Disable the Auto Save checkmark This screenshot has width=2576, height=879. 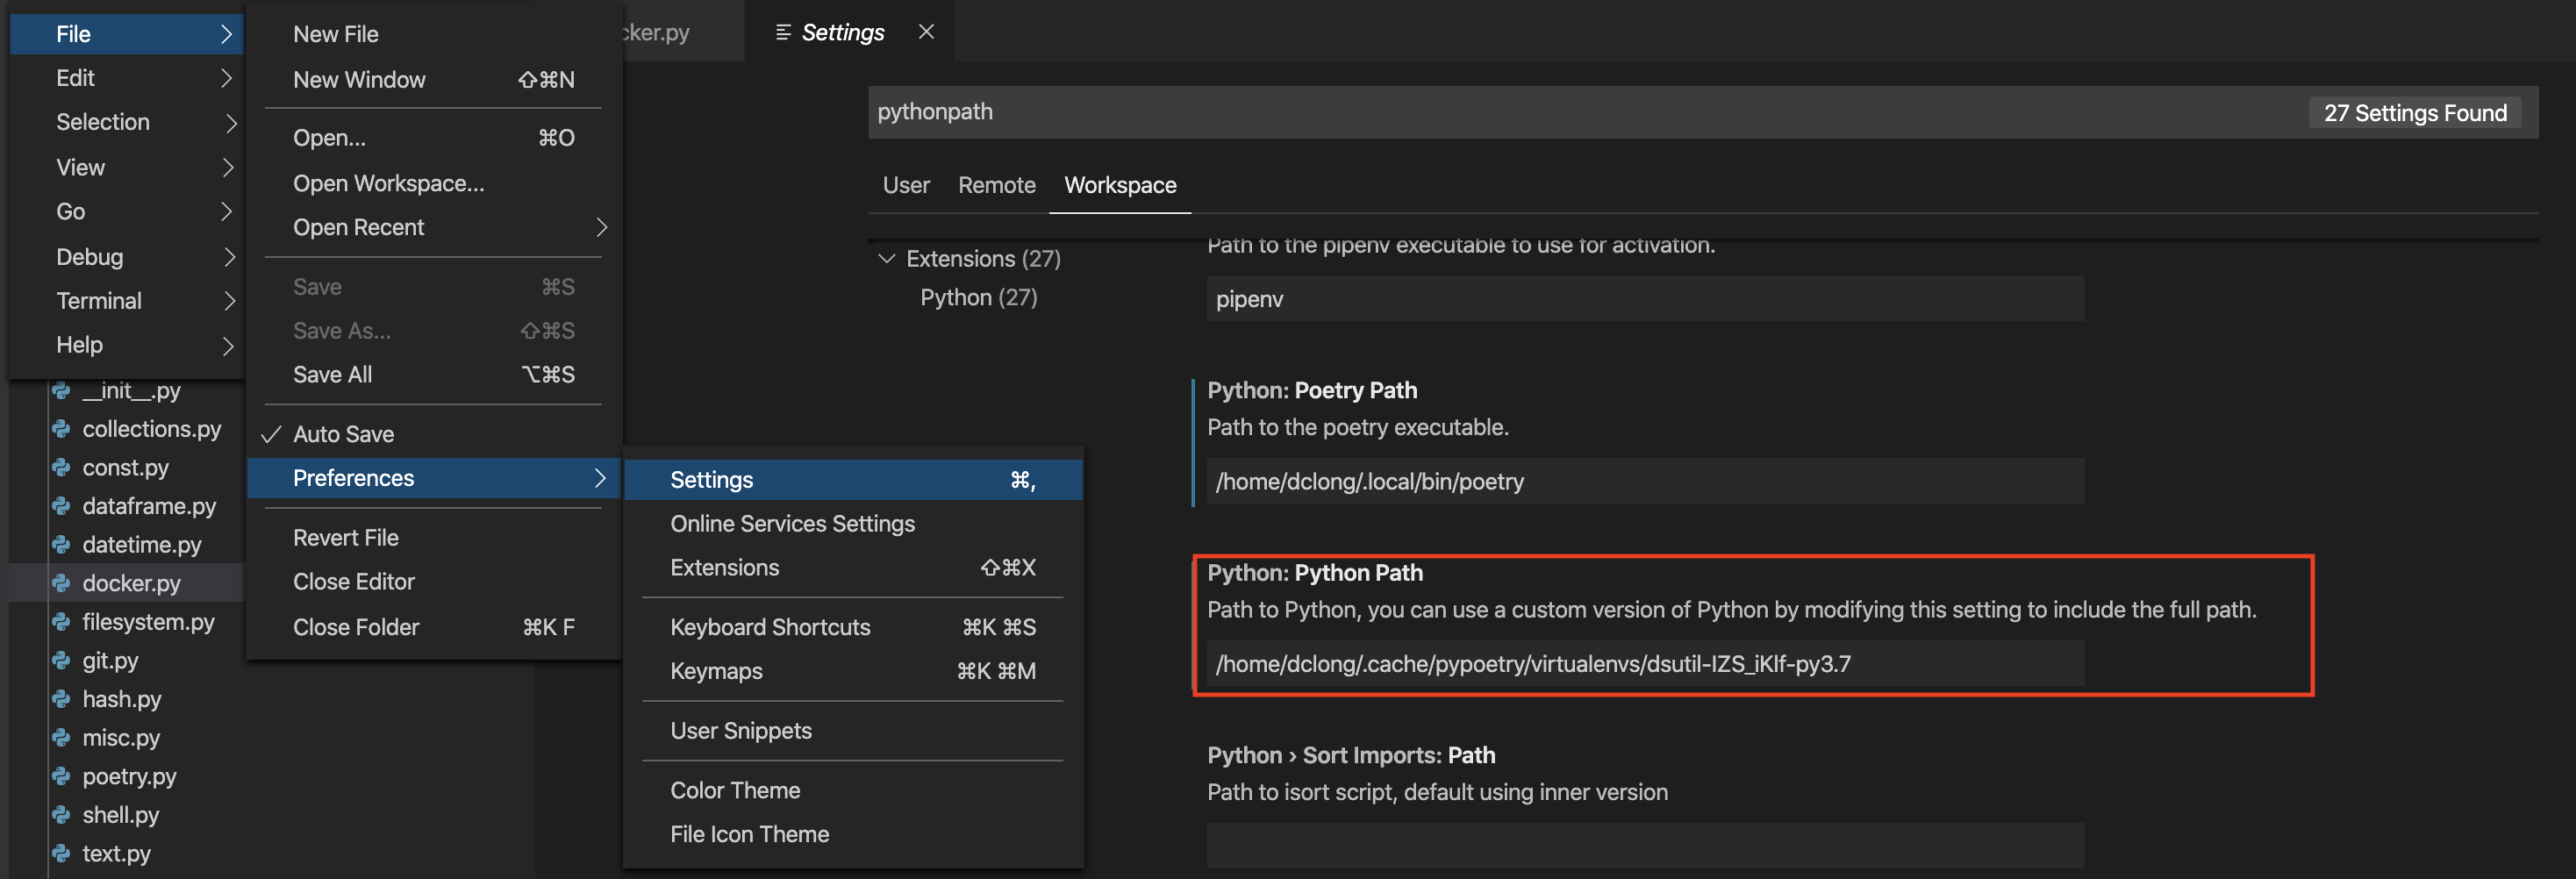(x=270, y=433)
